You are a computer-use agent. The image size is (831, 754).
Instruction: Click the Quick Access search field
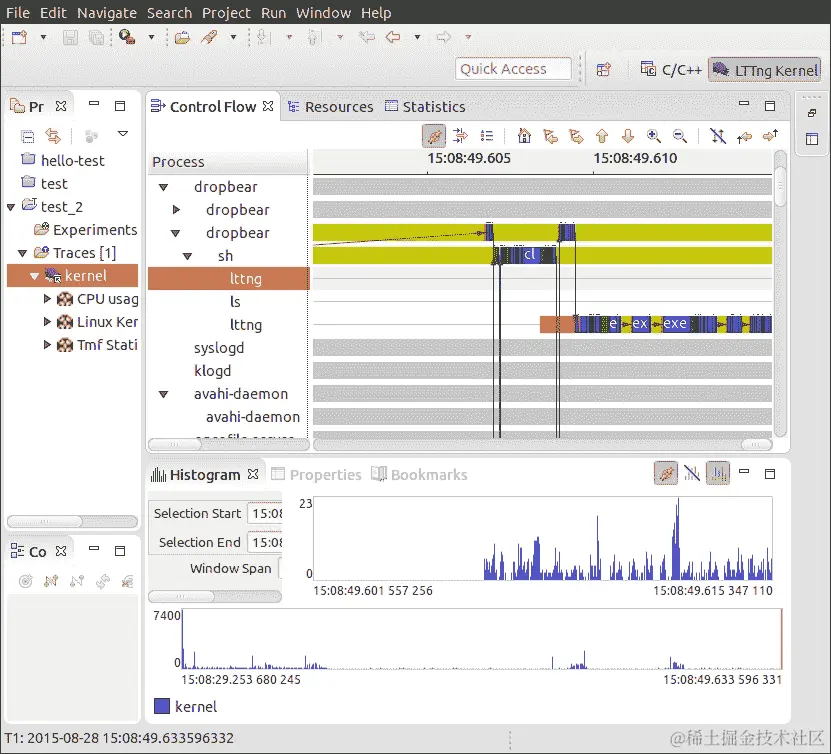coord(513,69)
